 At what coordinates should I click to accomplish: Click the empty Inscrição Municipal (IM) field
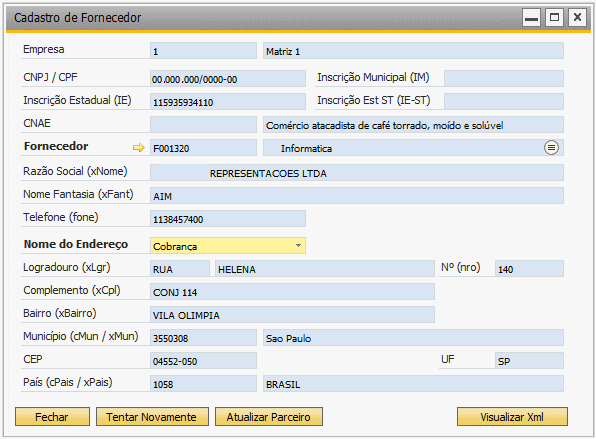pyautogui.click(x=504, y=79)
